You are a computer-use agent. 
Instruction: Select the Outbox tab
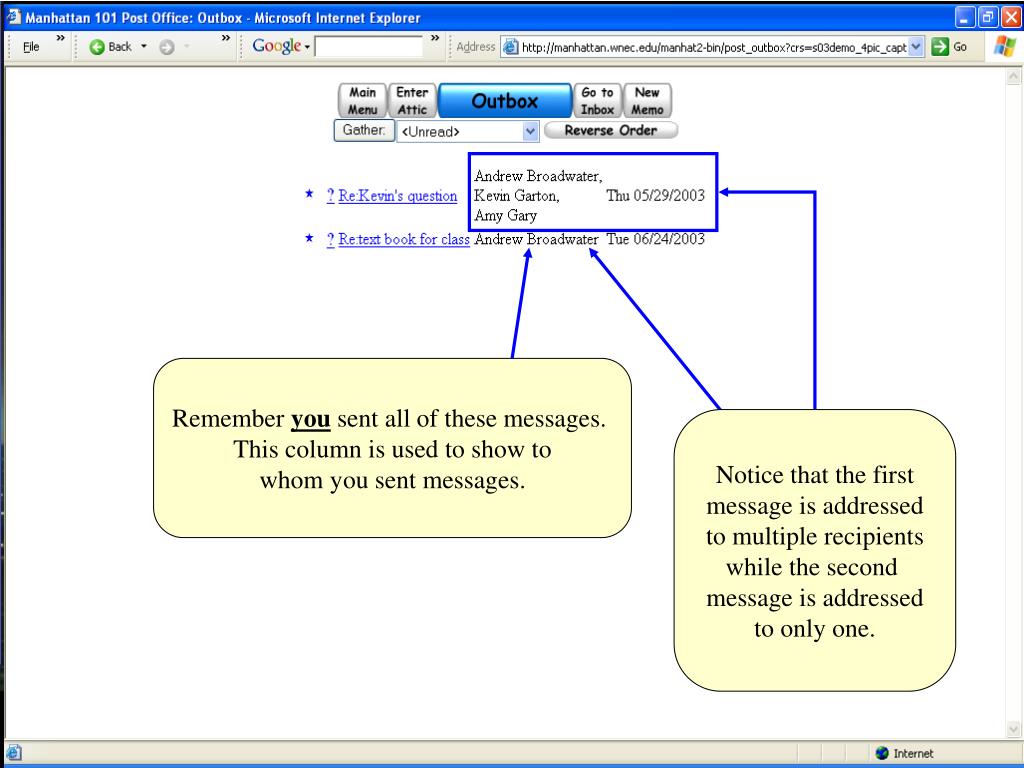pos(505,101)
